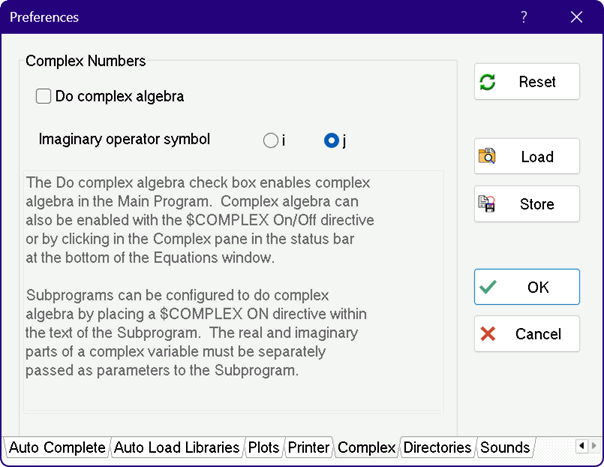
Task: Select i as imaginary operator symbol
Action: [x=270, y=141]
